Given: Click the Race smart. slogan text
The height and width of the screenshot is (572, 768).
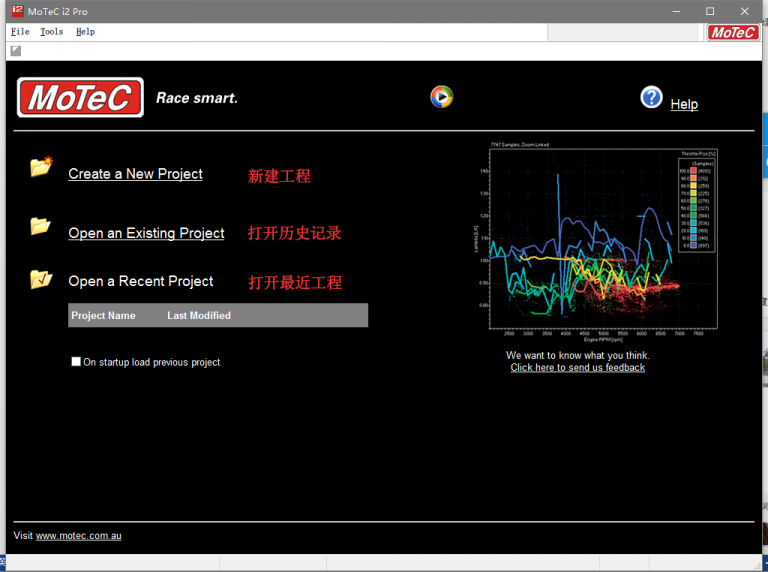Looking at the screenshot, I should tap(196, 98).
